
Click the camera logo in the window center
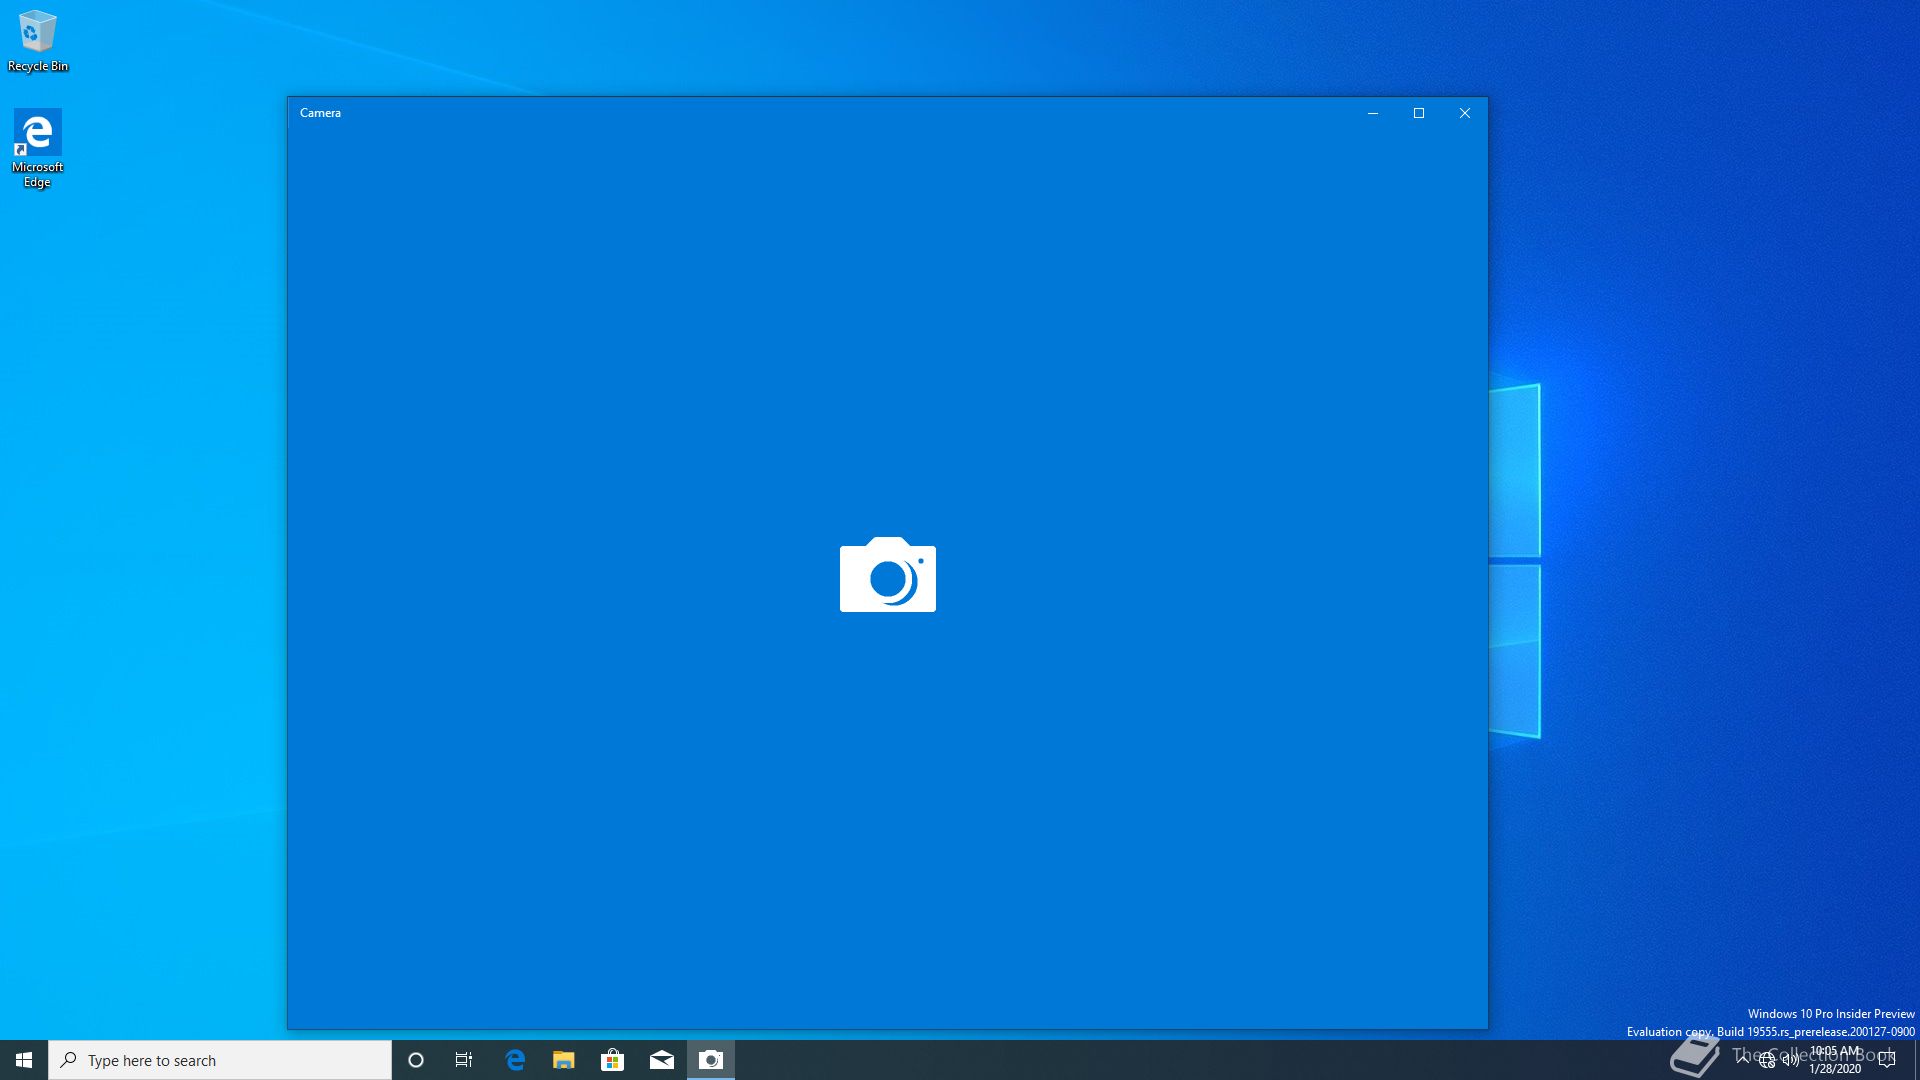tap(887, 575)
